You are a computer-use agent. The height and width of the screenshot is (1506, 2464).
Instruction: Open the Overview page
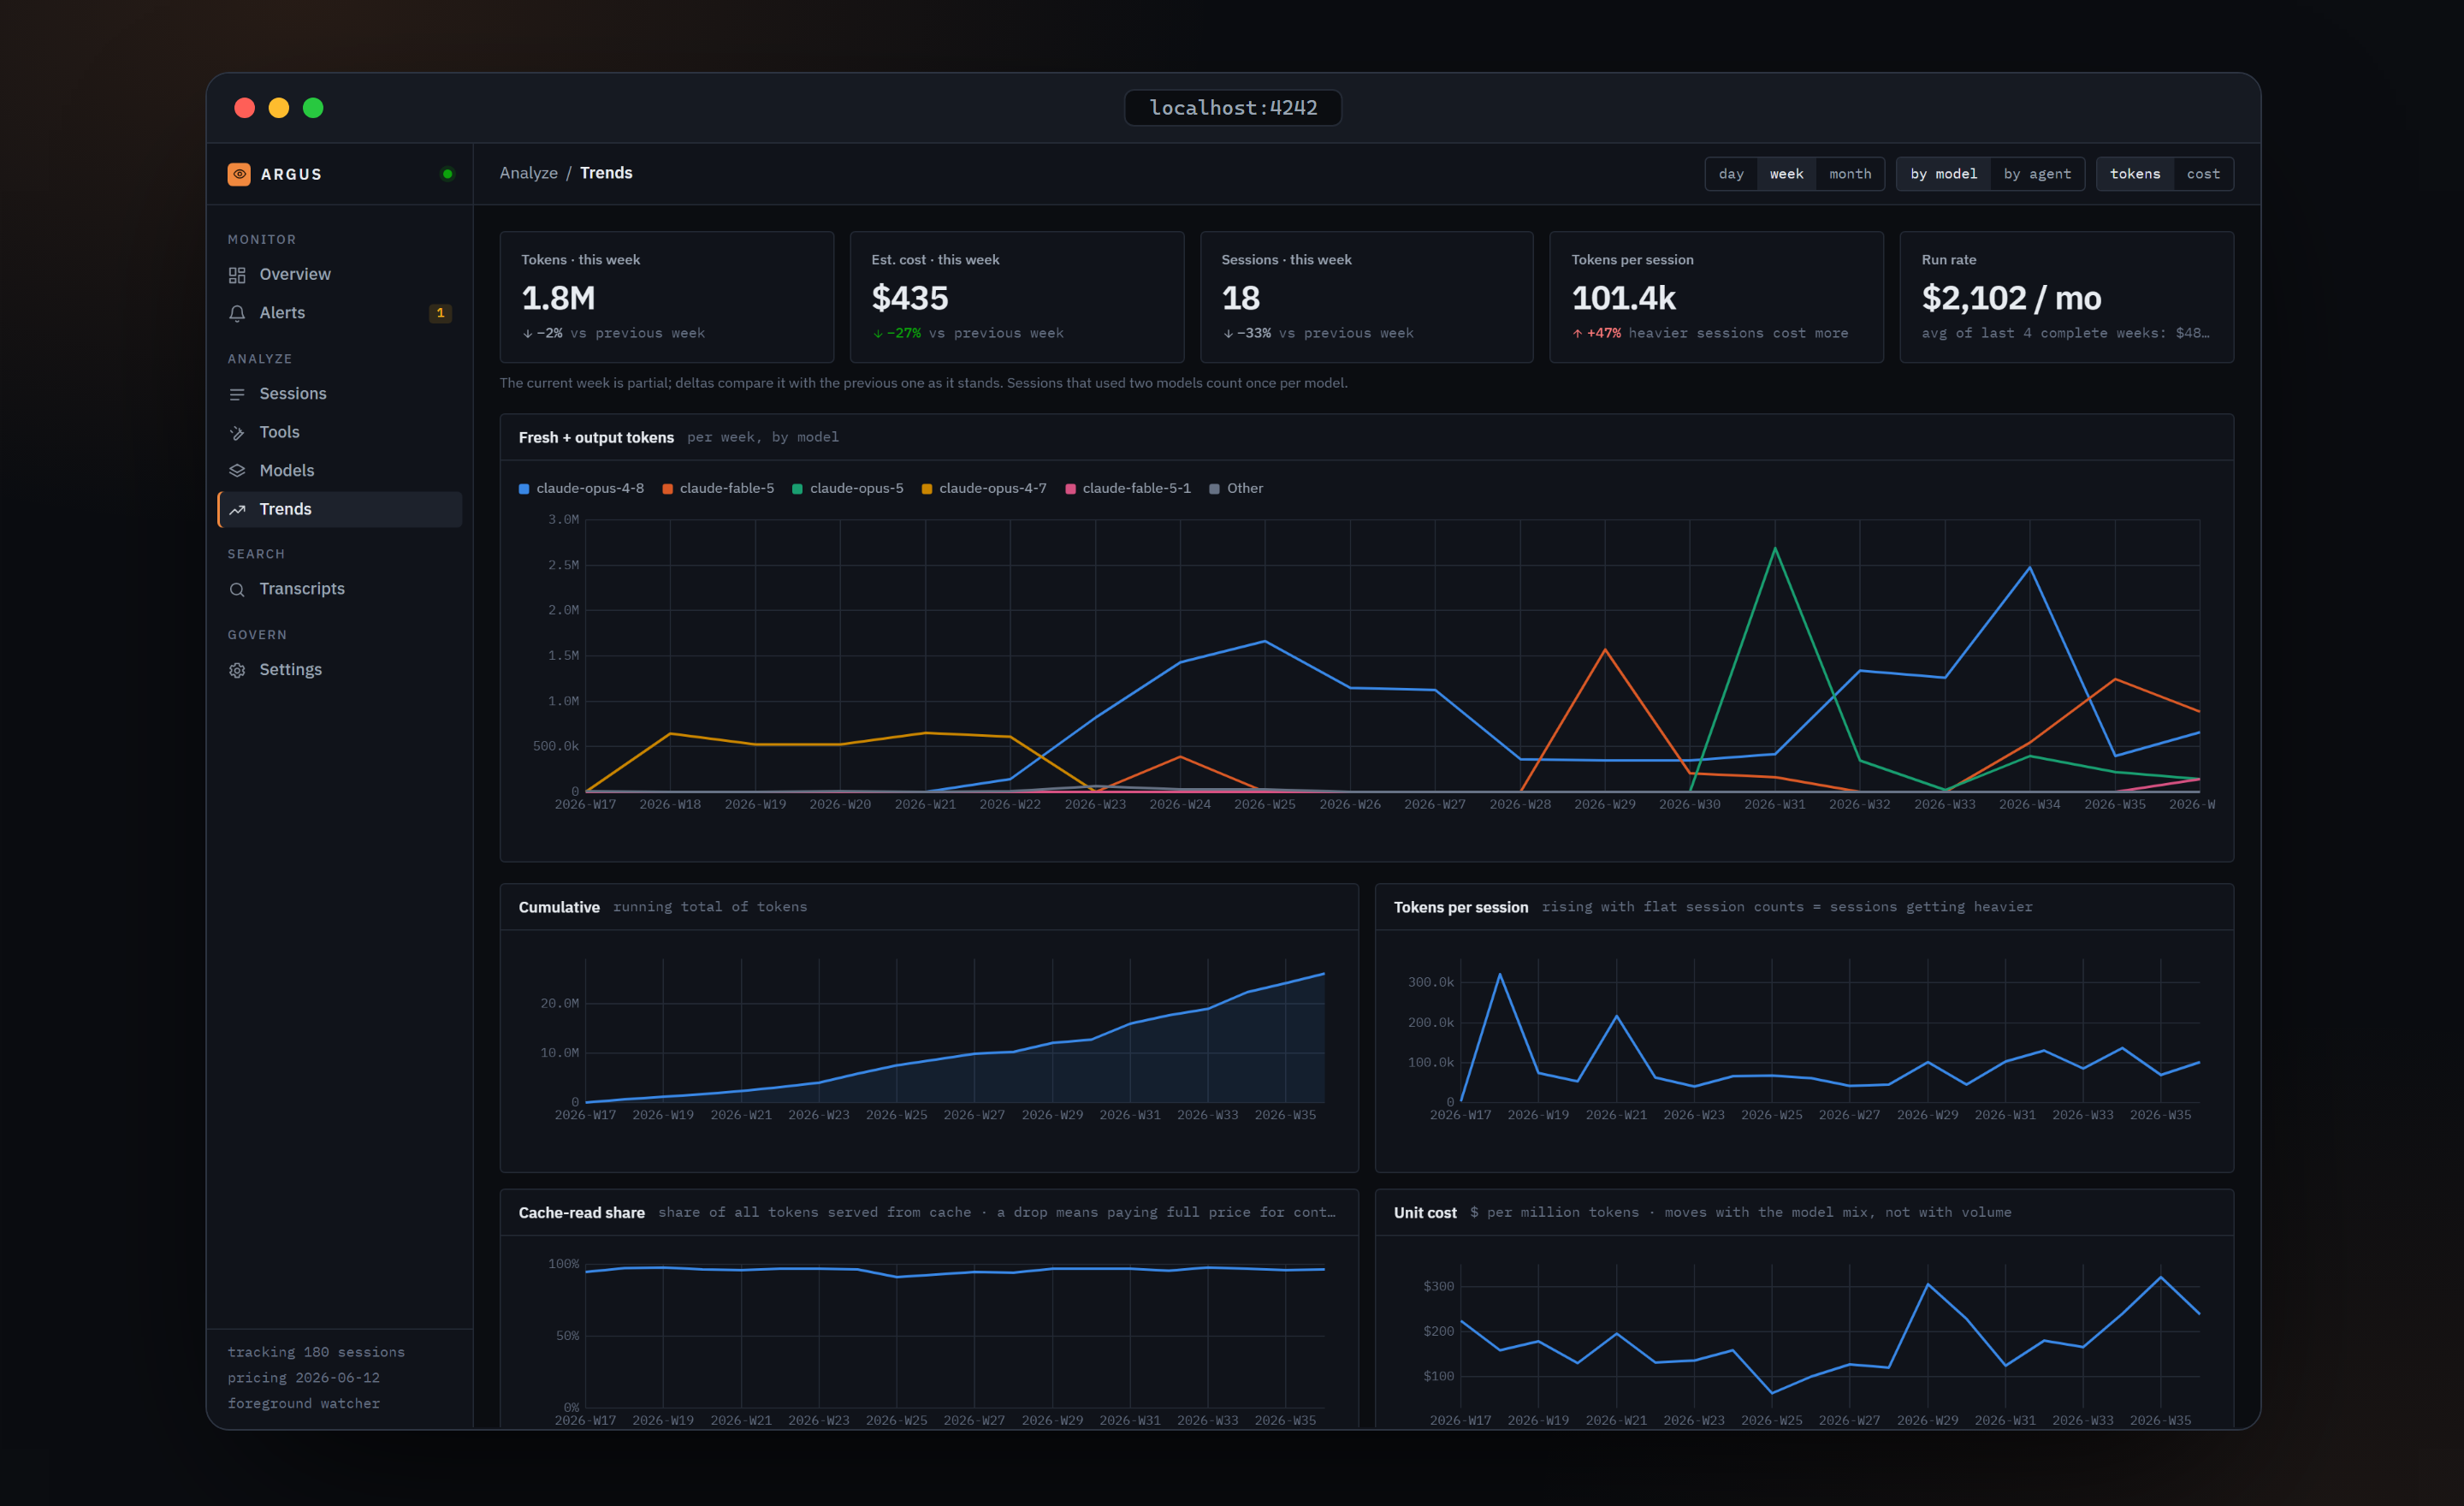pos(340,274)
